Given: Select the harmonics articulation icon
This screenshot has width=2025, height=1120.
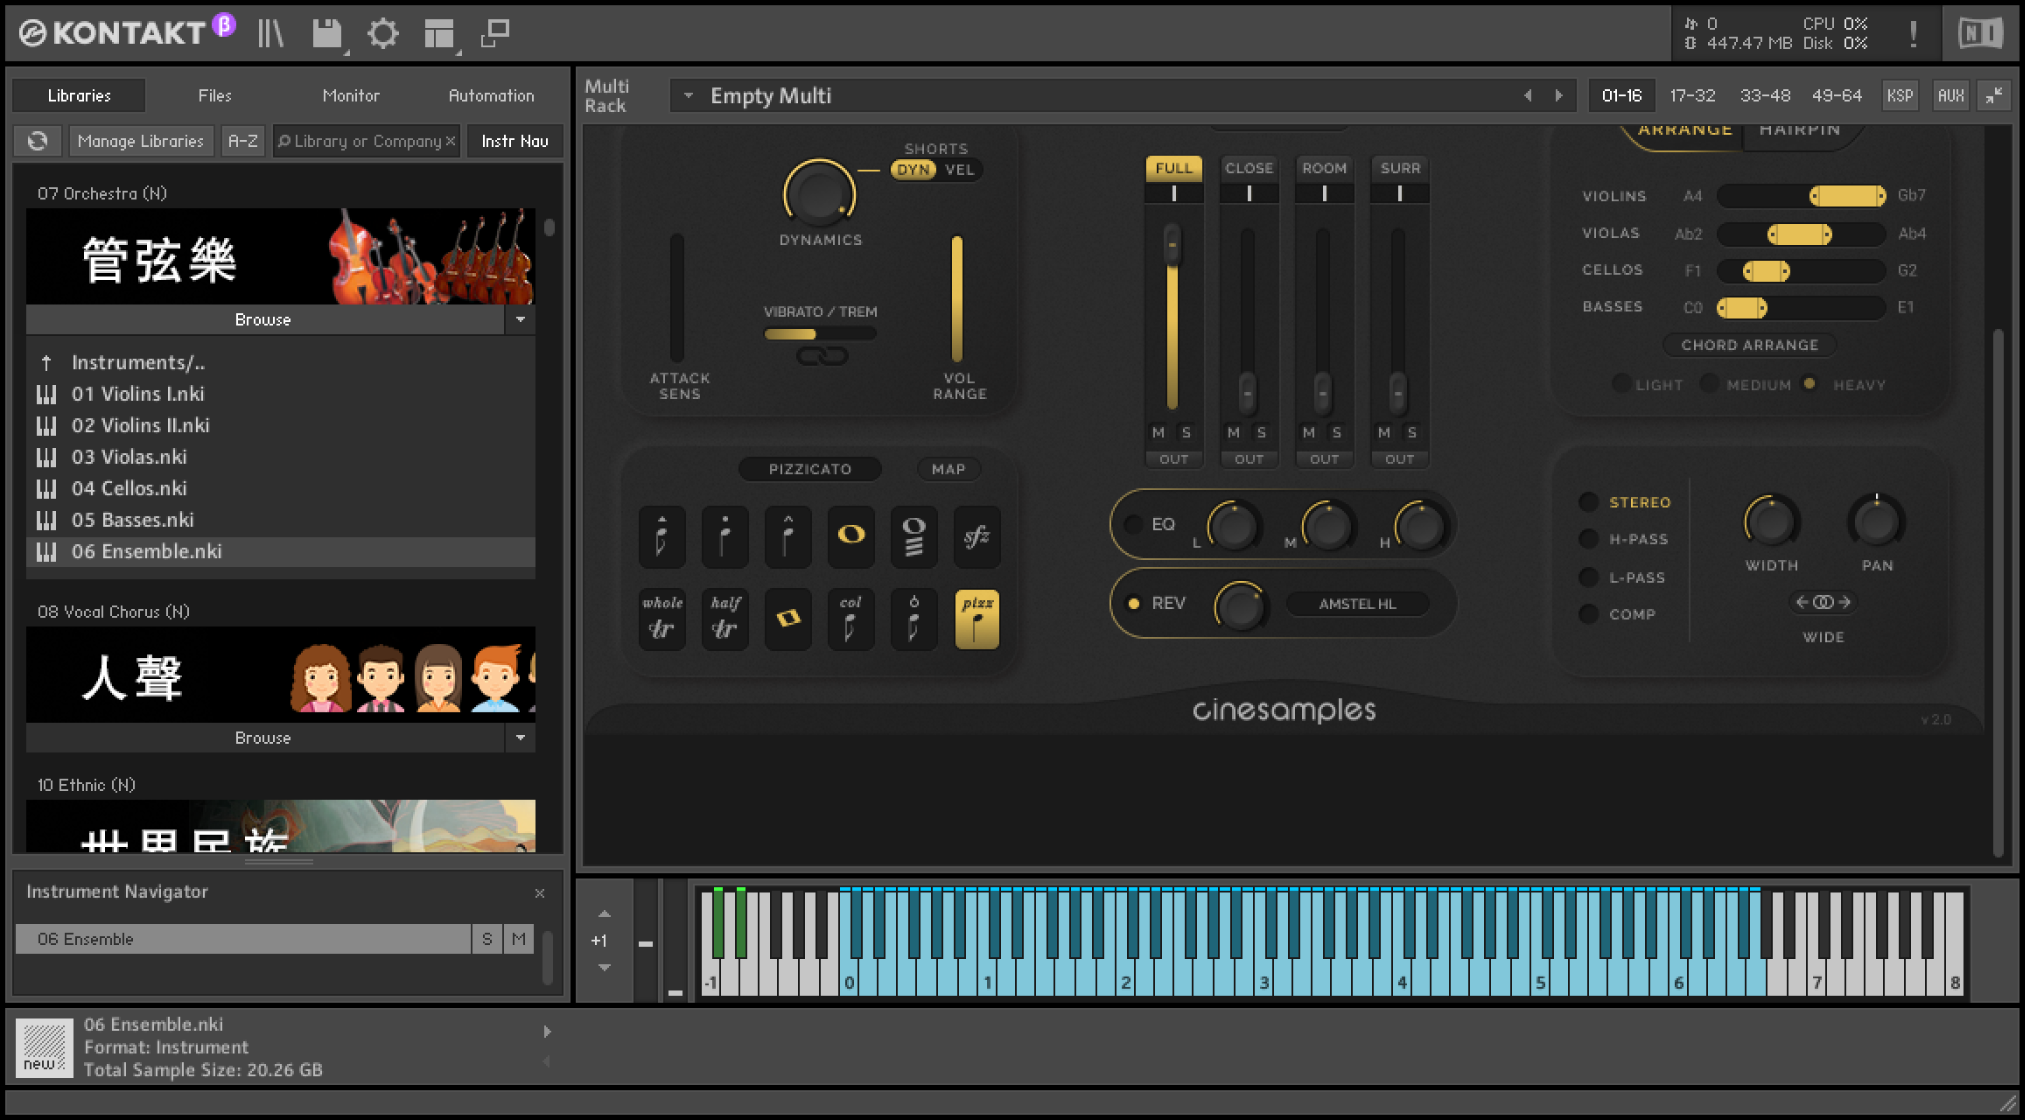Looking at the screenshot, I should click(913, 618).
